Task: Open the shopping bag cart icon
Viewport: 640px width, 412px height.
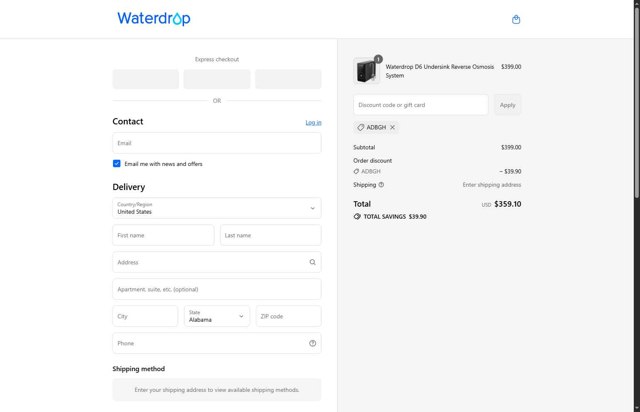Action: [516, 19]
